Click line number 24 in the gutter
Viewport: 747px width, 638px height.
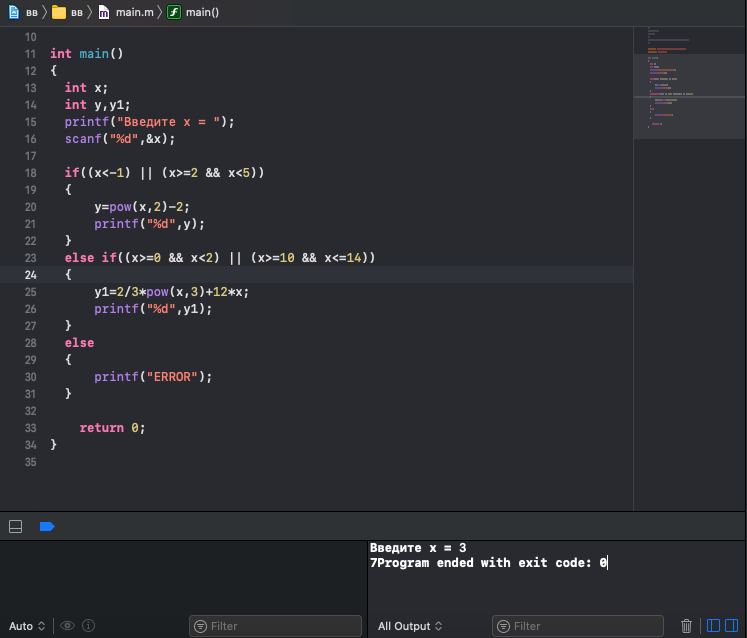30,275
